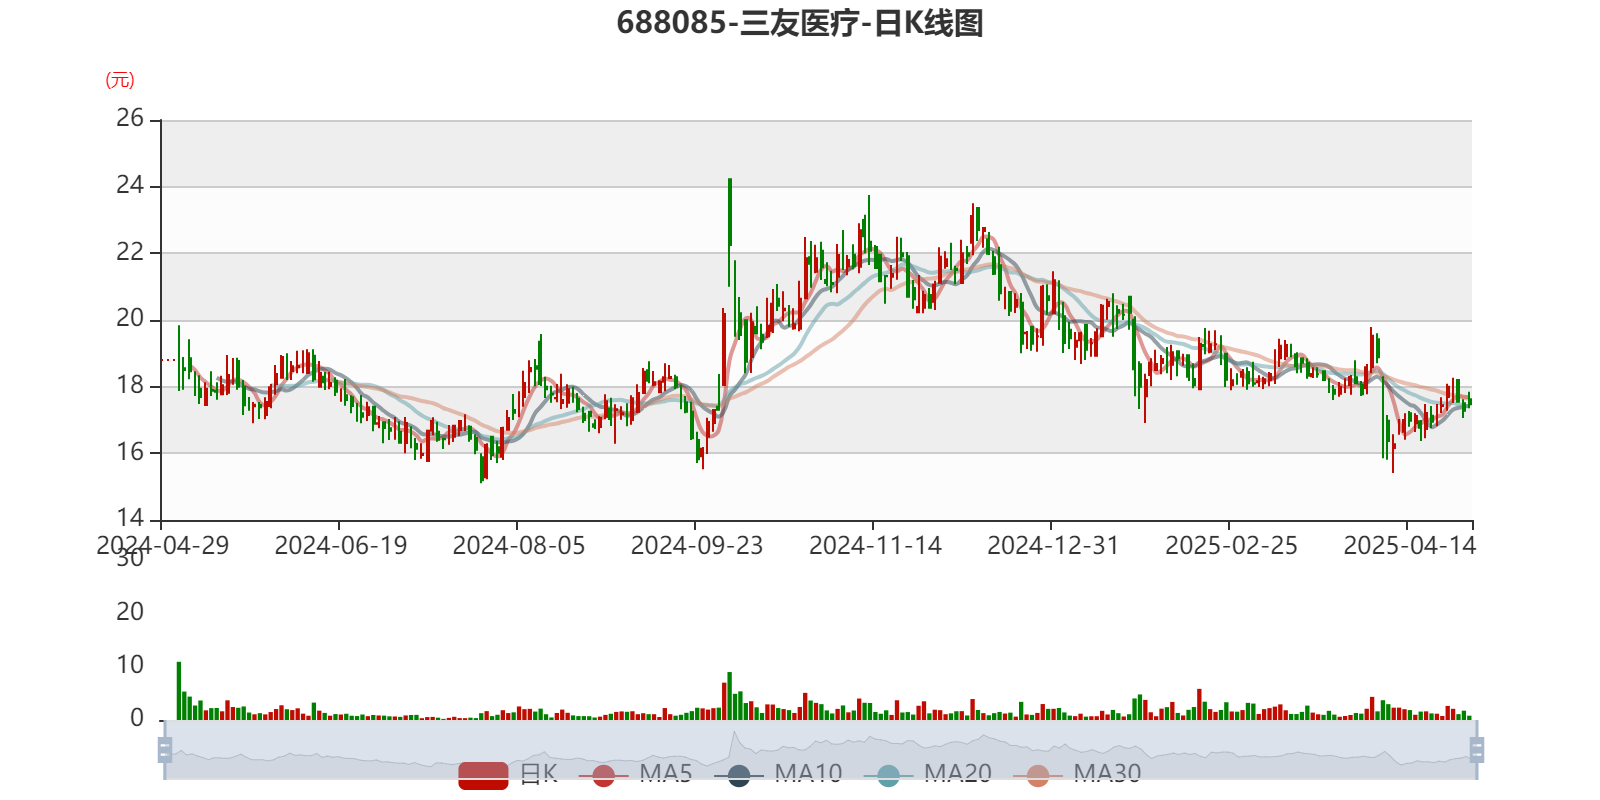Image resolution: width=1600 pixels, height=800 pixels.
Task: Select the 16 price axis label
Action: click(130, 452)
